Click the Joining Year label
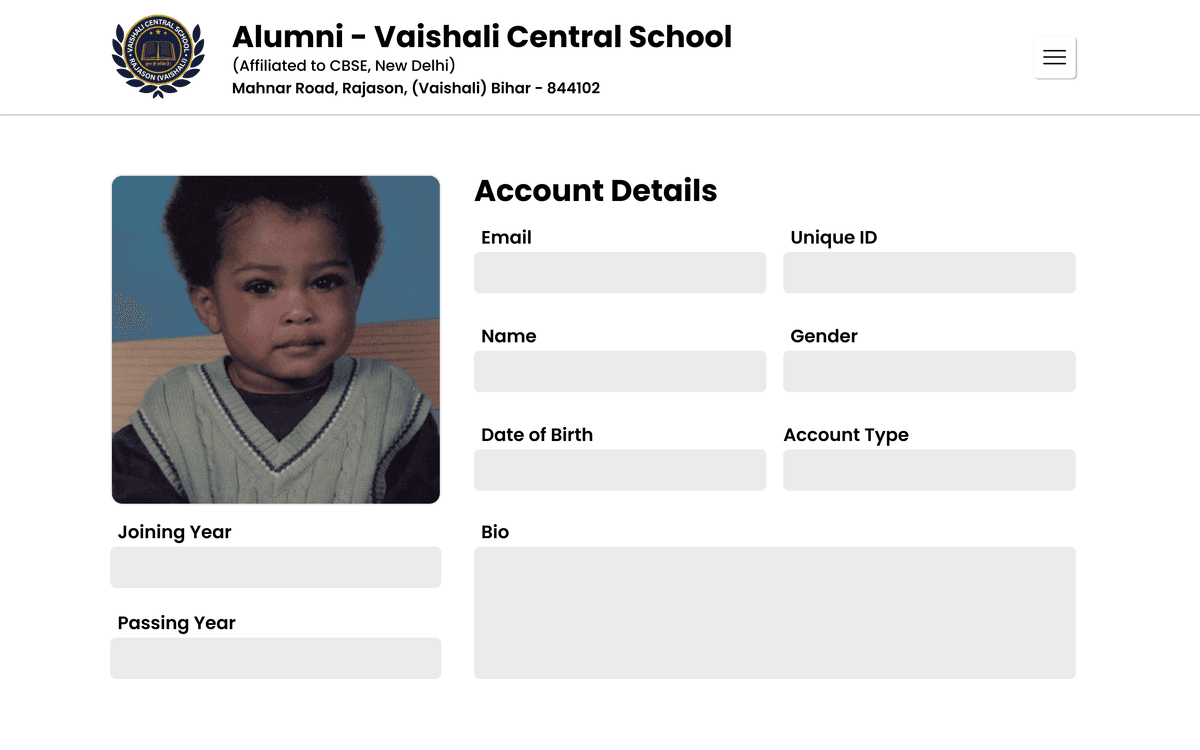 (175, 532)
